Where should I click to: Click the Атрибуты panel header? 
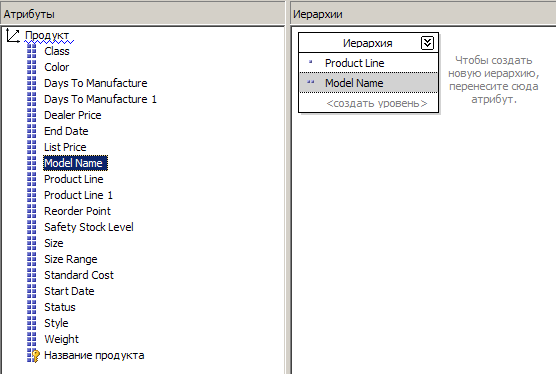point(143,15)
